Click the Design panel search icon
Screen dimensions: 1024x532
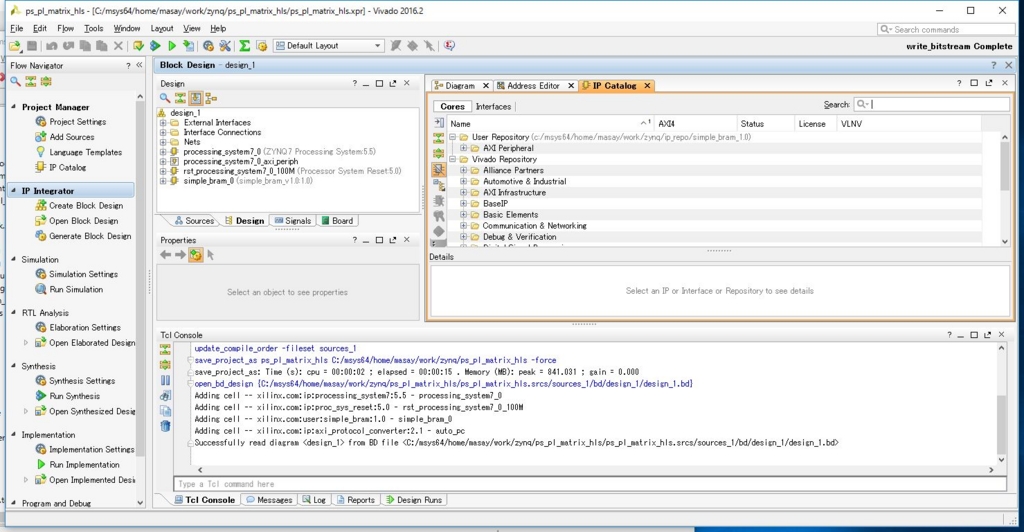click(x=165, y=98)
